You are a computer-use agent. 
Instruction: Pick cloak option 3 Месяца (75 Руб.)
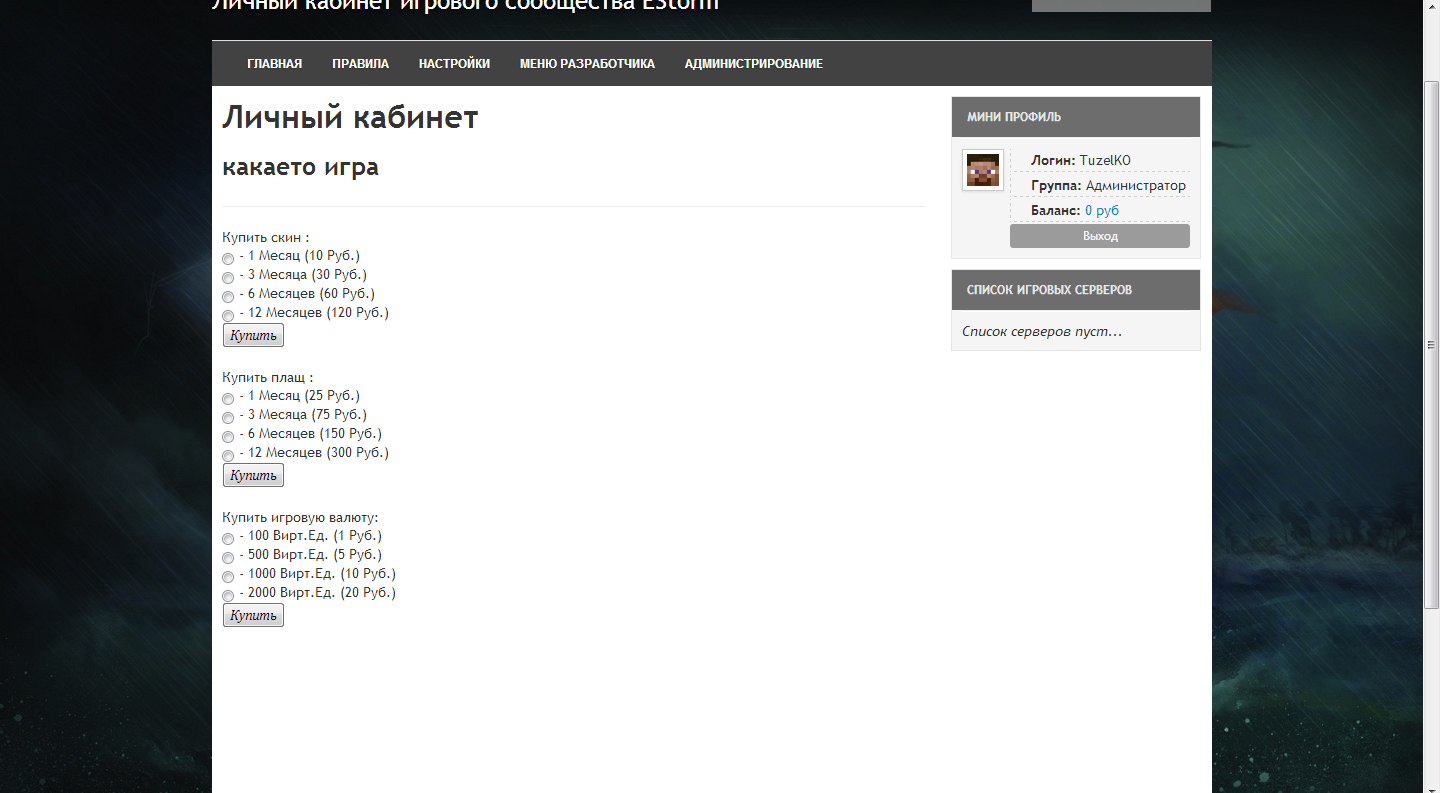[x=228, y=418]
